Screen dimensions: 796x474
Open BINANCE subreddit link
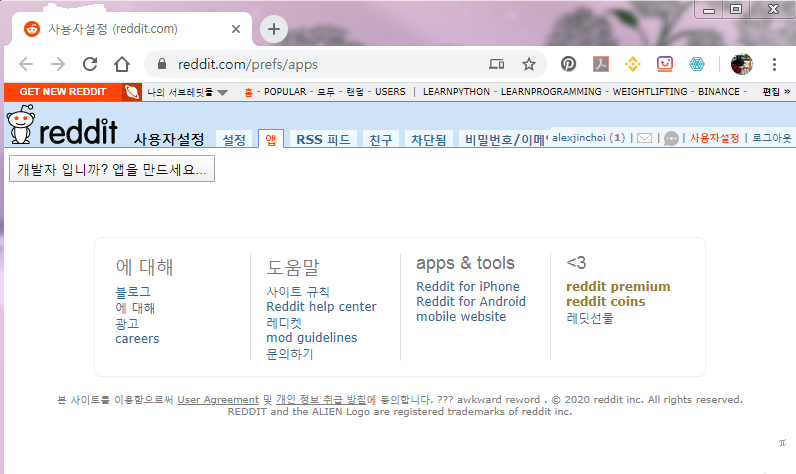[x=719, y=92]
